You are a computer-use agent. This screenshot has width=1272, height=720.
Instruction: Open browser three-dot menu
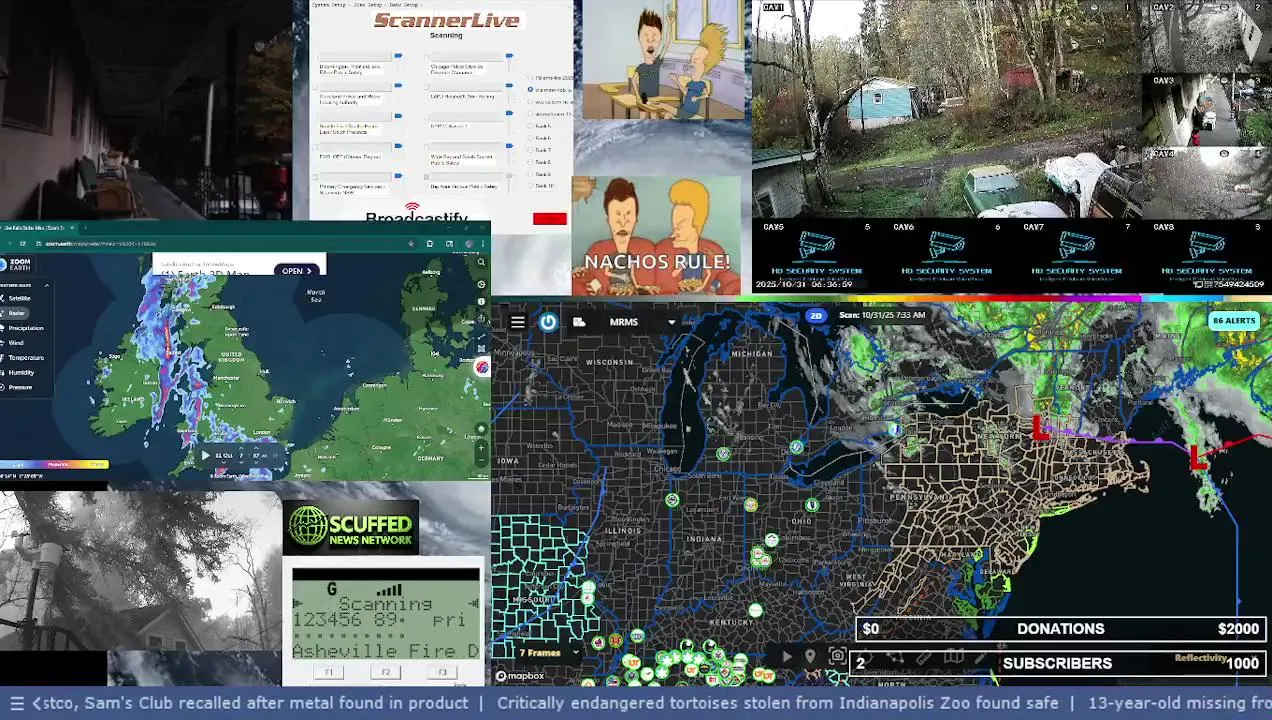coord(483,244)
